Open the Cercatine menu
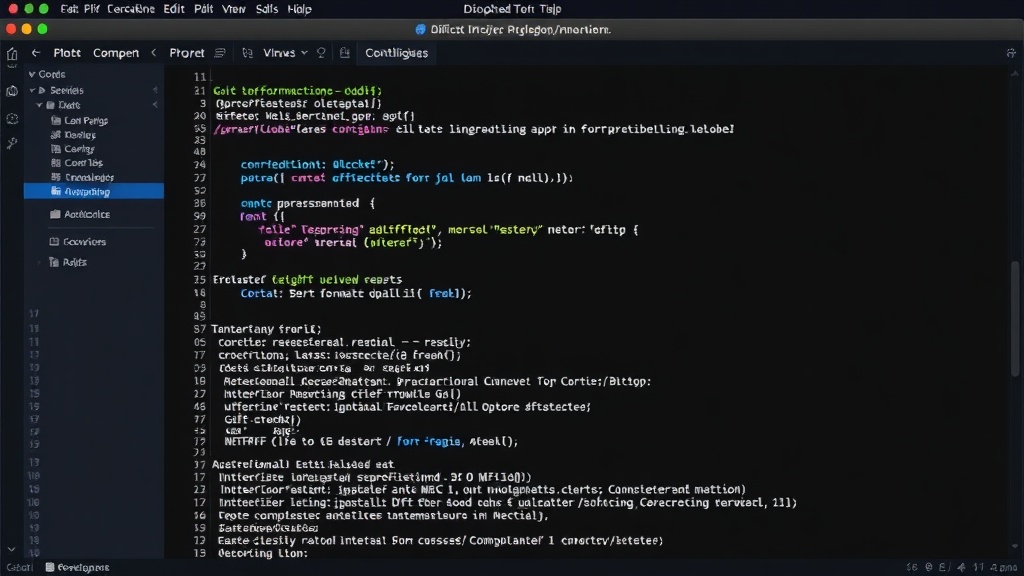 pos(131,9)
